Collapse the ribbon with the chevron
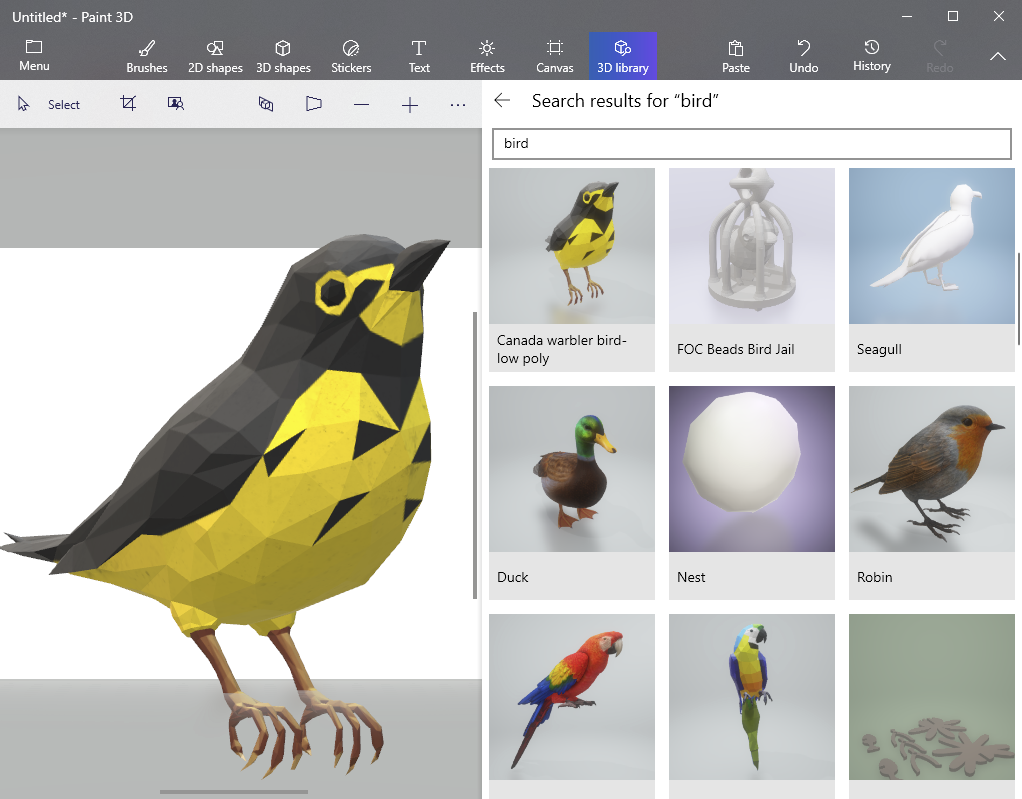 (x=997, y=56)
